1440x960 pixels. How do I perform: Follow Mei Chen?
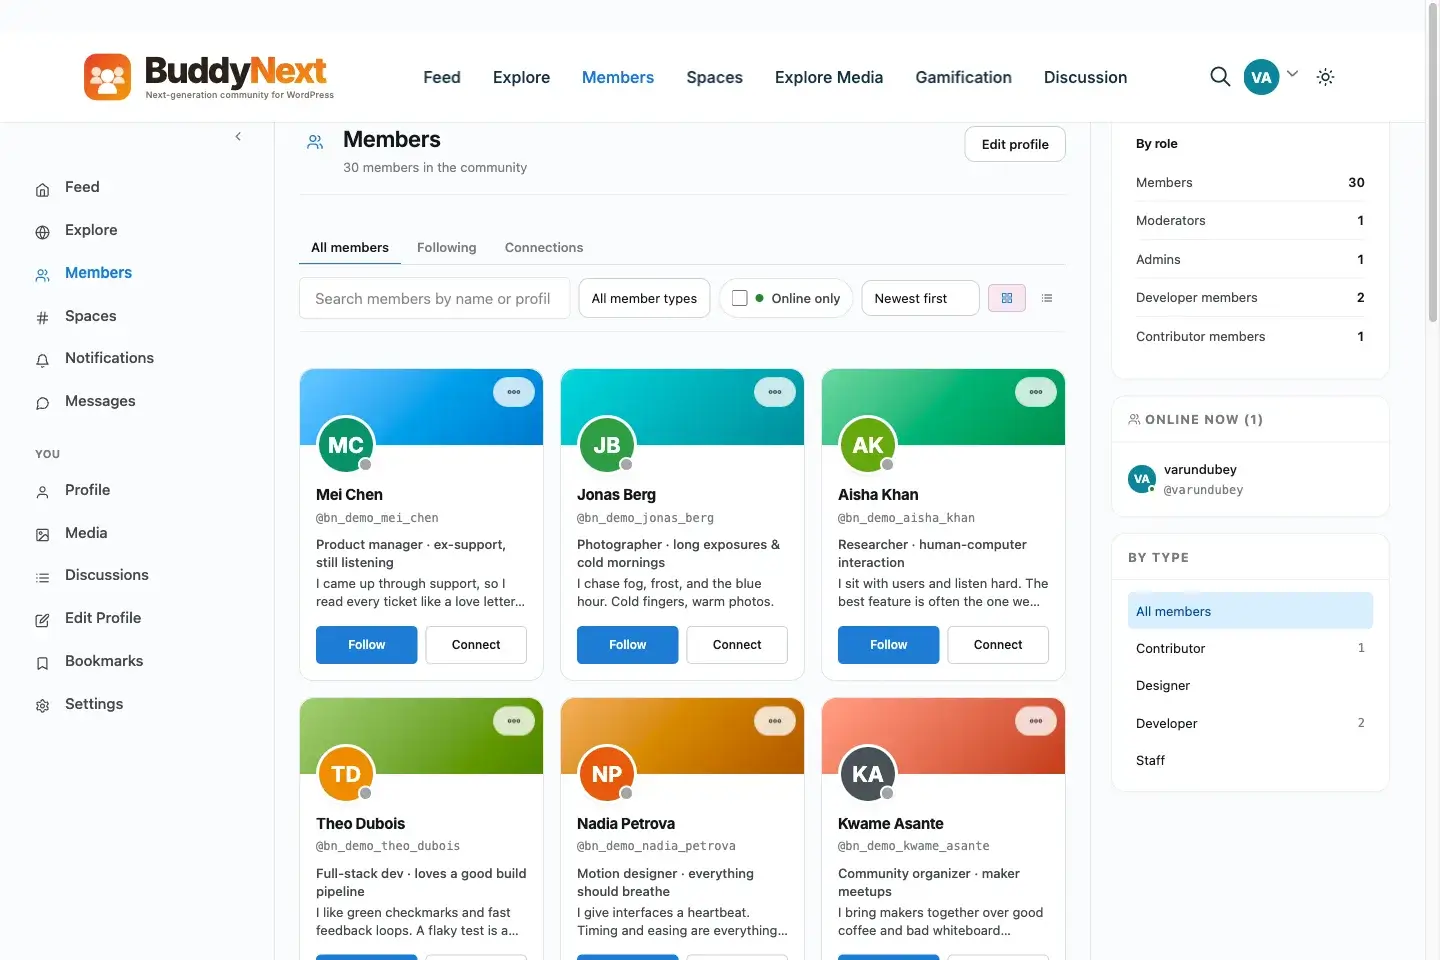click(x=366, y=645)
